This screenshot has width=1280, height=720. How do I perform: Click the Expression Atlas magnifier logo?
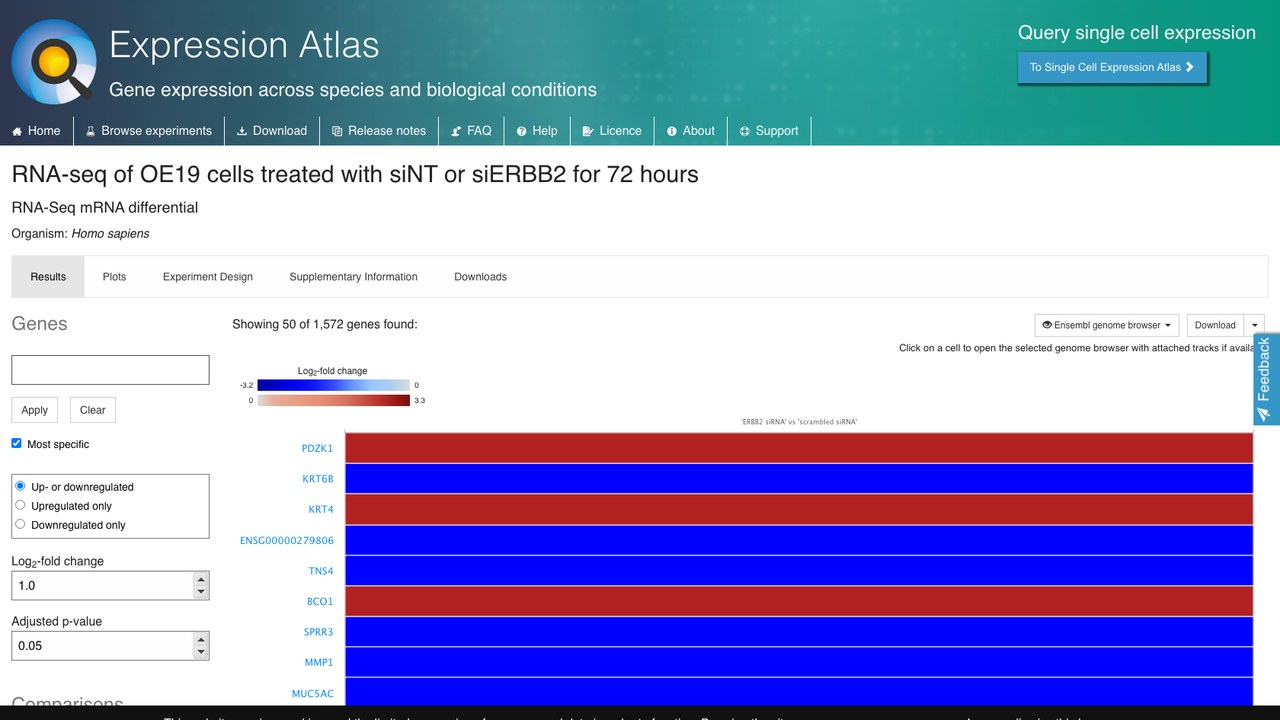coord(54,61)
